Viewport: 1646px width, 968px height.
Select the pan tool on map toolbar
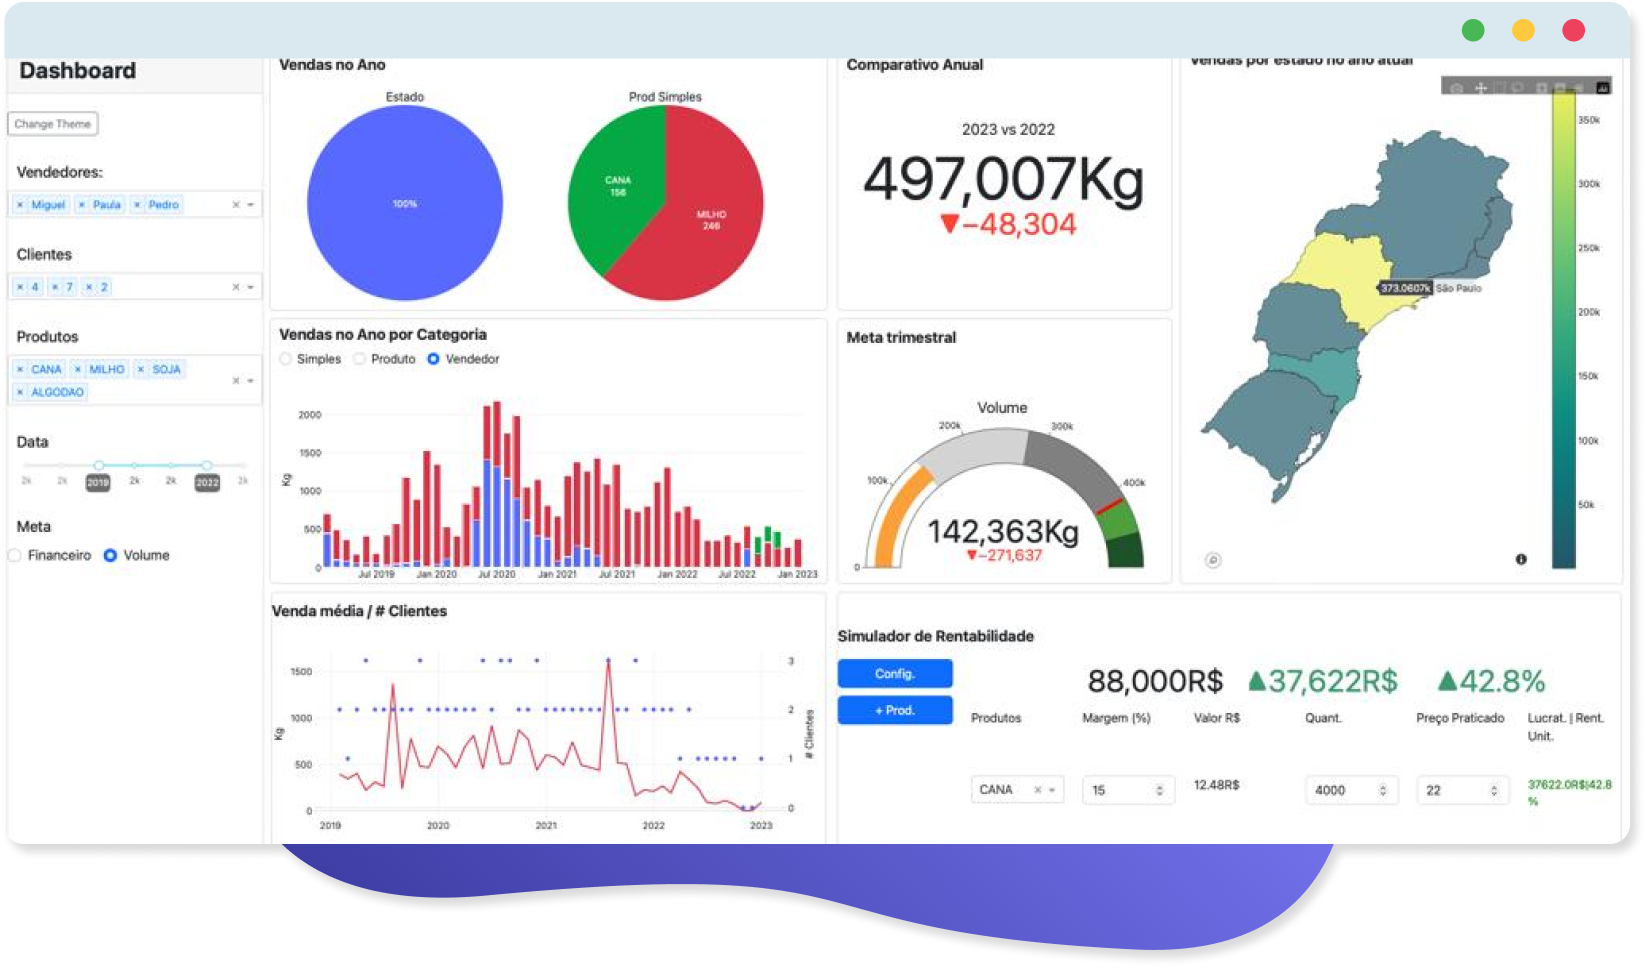tap(1481, 88)
